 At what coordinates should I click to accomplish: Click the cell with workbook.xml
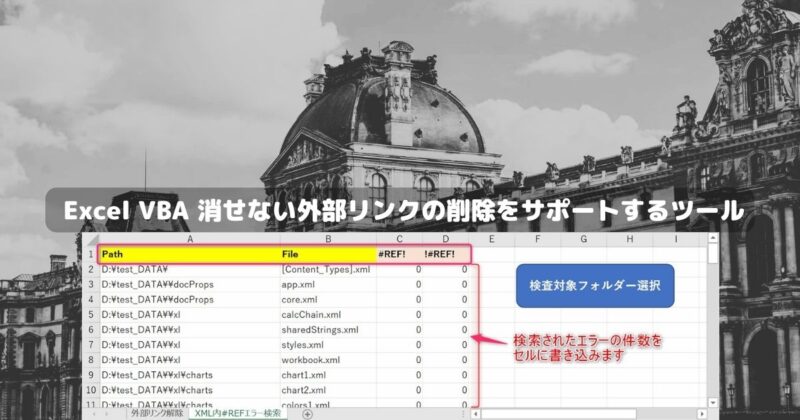327,359
